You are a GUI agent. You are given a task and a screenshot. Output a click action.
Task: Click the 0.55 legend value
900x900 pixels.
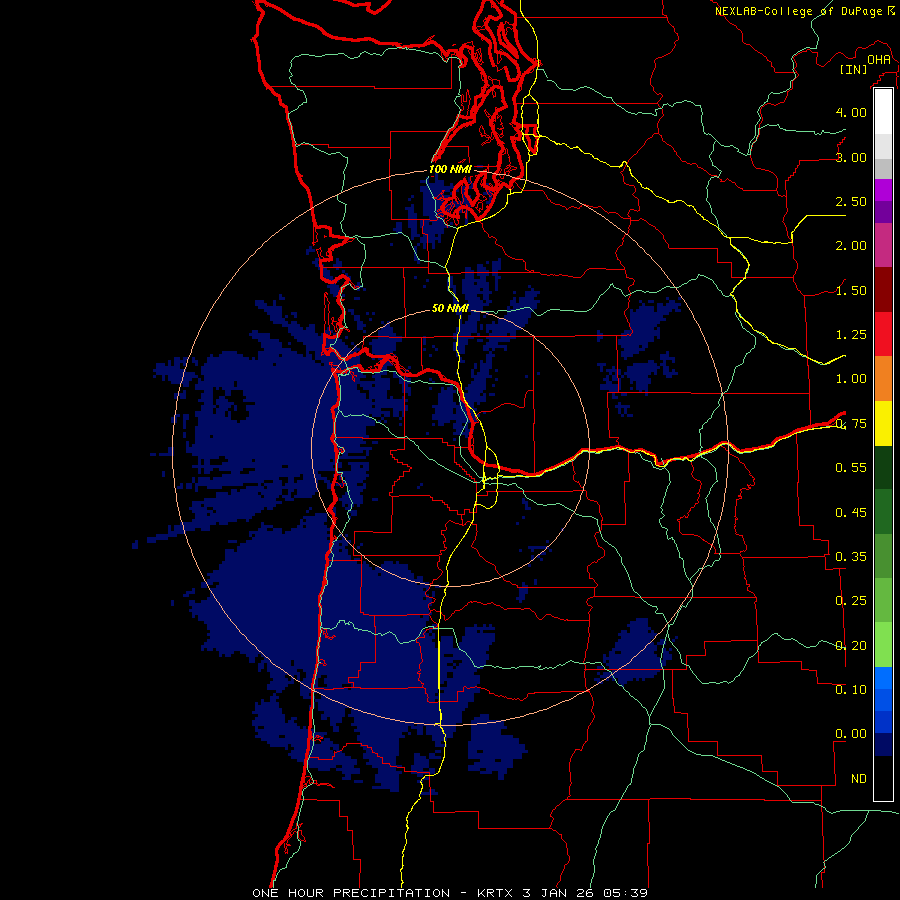851,468
